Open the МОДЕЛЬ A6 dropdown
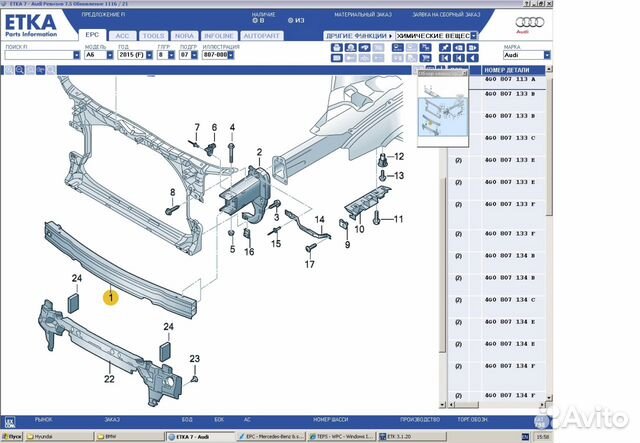The width and height of the screenshot is (640, 443). point(110,55)
